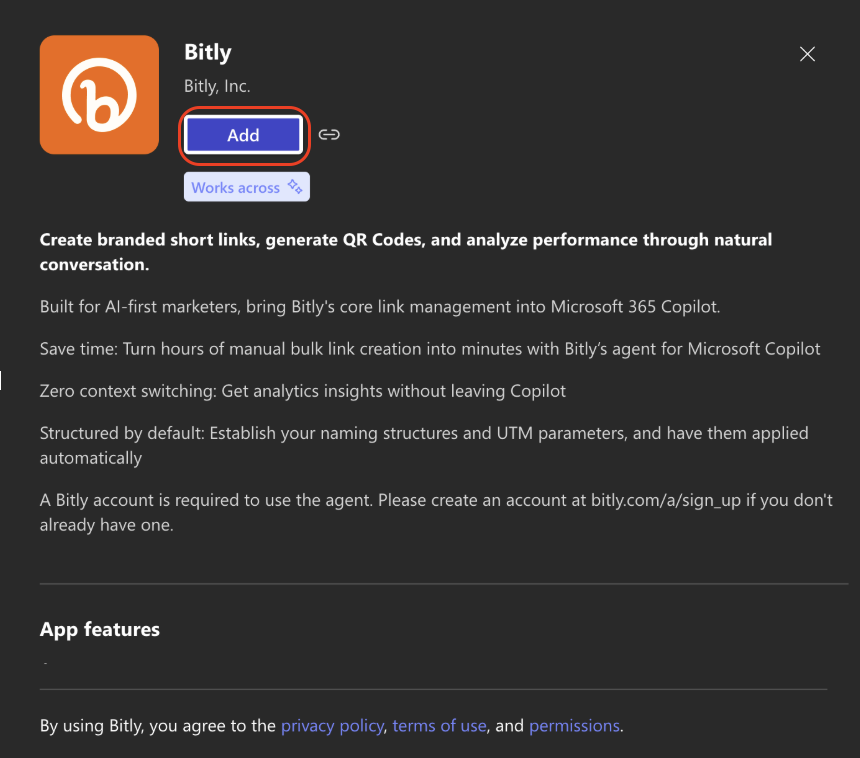Open the permissions link

pos(574,726)
